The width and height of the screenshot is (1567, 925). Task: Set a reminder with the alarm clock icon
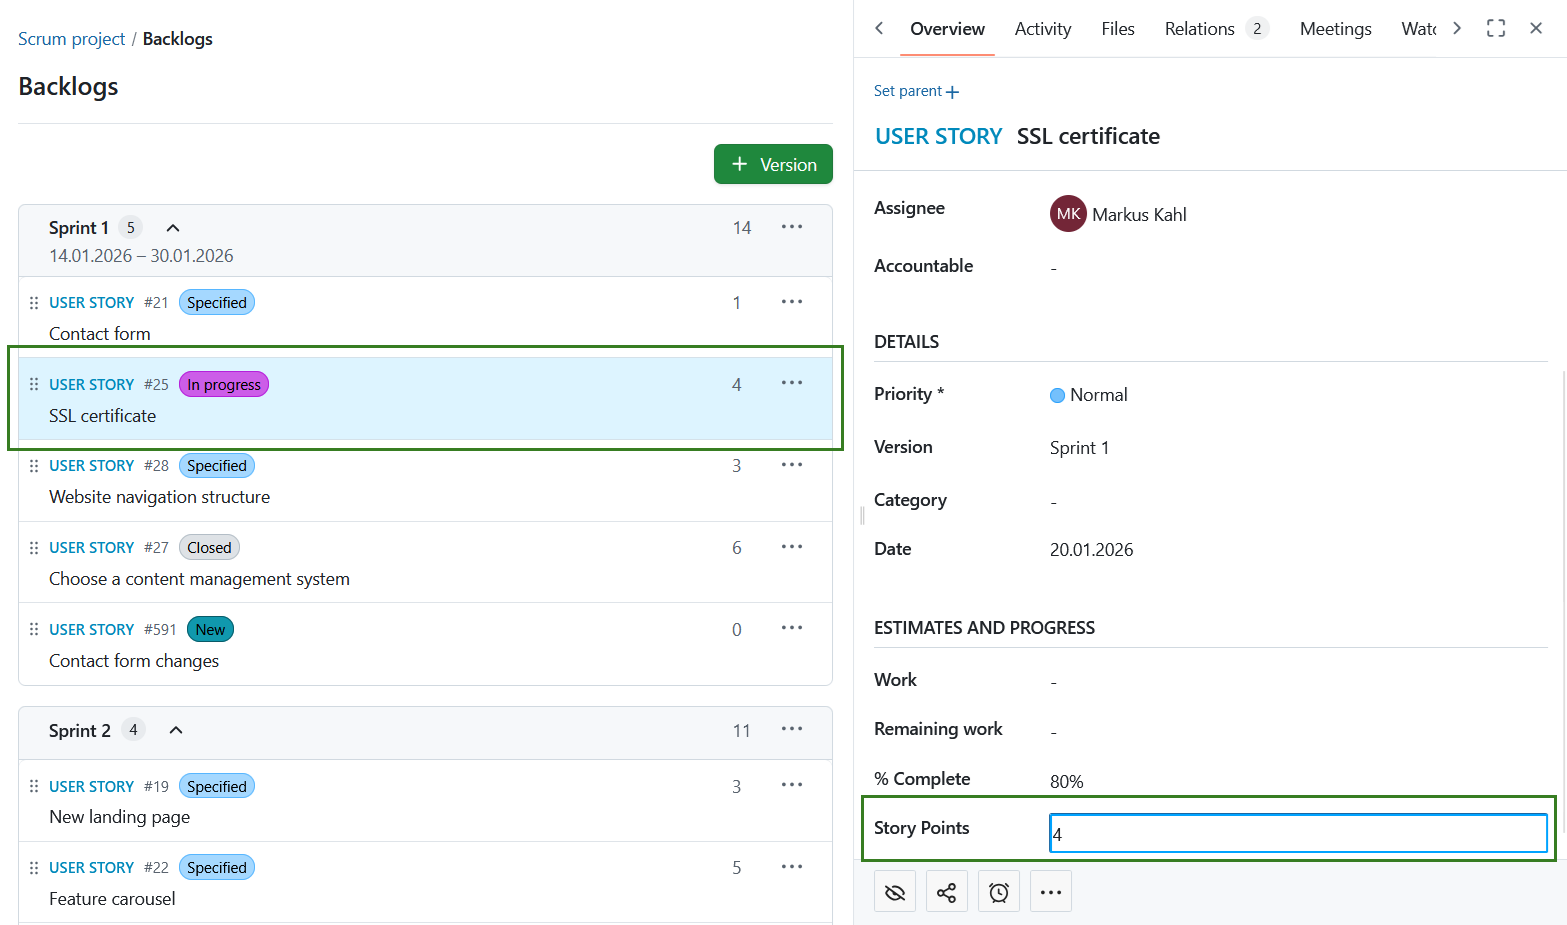click(998, 890)
